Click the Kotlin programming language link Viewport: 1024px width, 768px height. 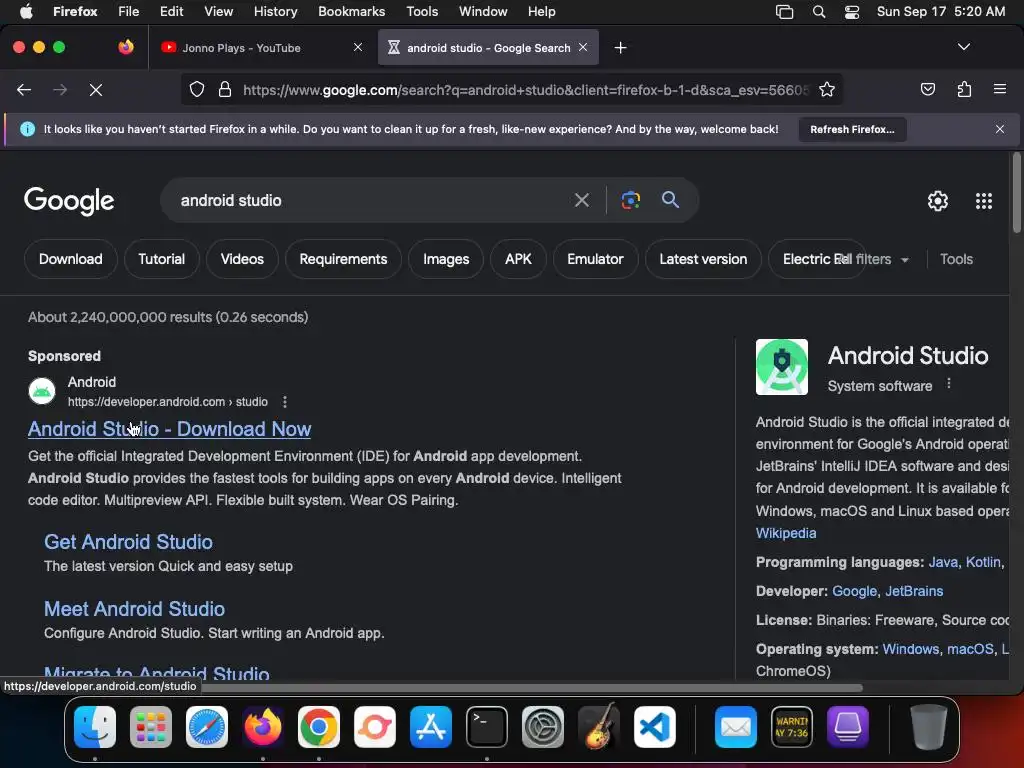click(x=983, y=562)
